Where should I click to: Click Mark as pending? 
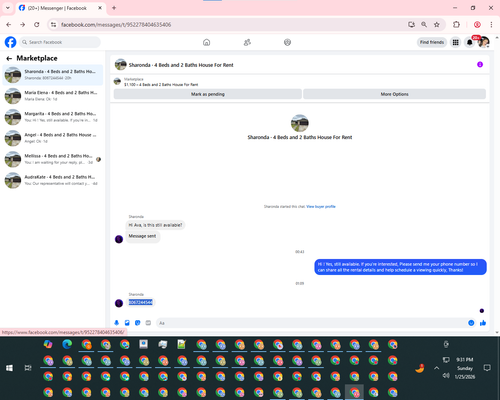[x=208, y=94]
